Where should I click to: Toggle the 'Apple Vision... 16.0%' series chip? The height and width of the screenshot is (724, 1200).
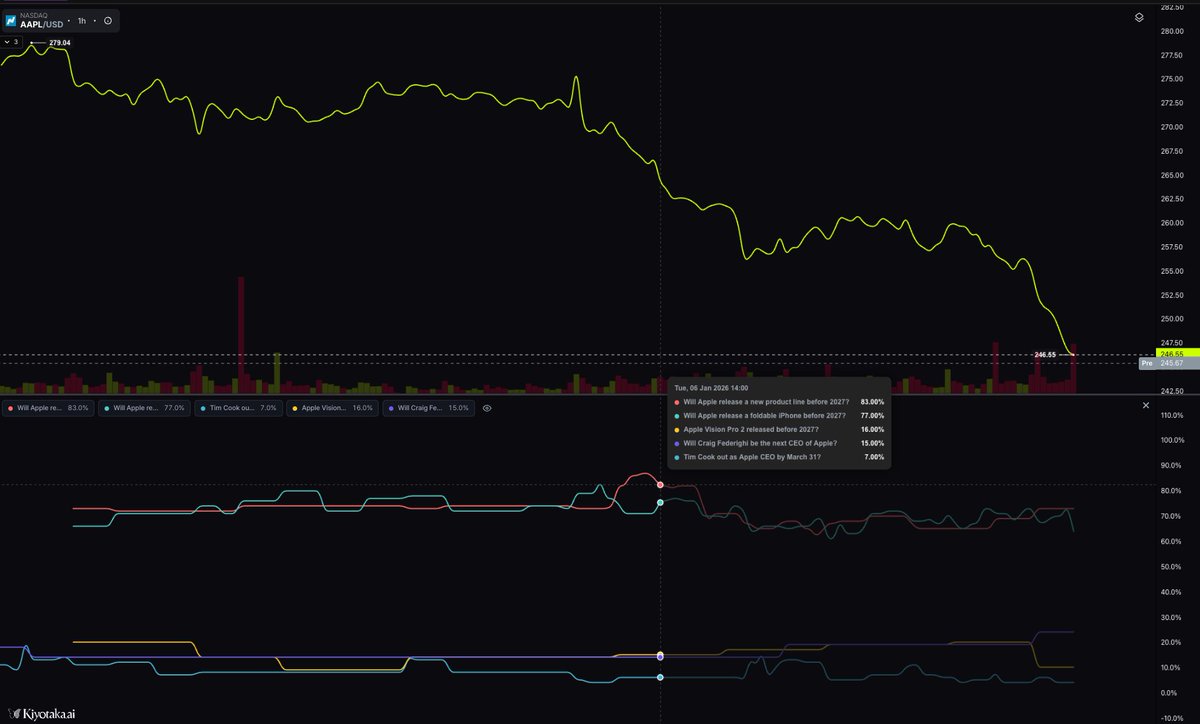(333, 408)
